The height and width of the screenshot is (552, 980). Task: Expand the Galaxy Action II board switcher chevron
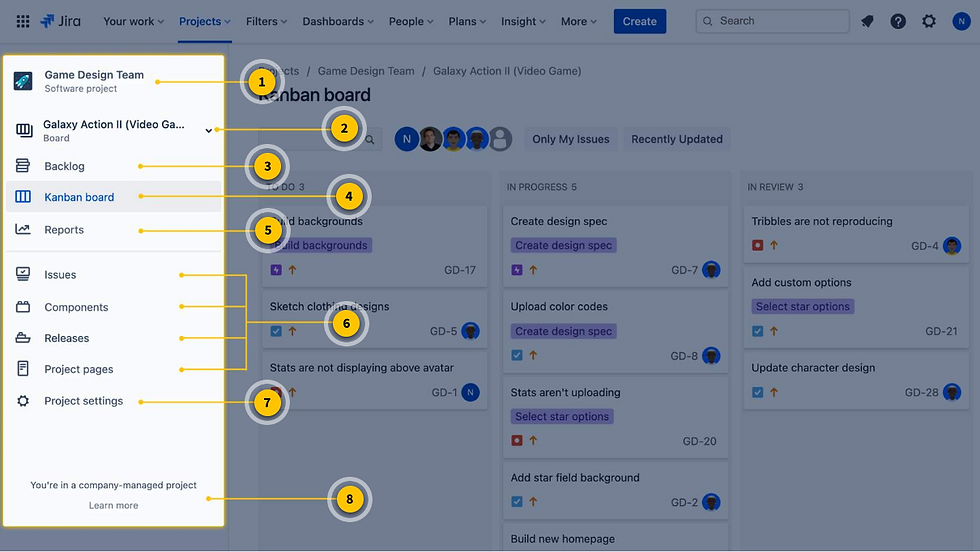[x=208, y=131]
